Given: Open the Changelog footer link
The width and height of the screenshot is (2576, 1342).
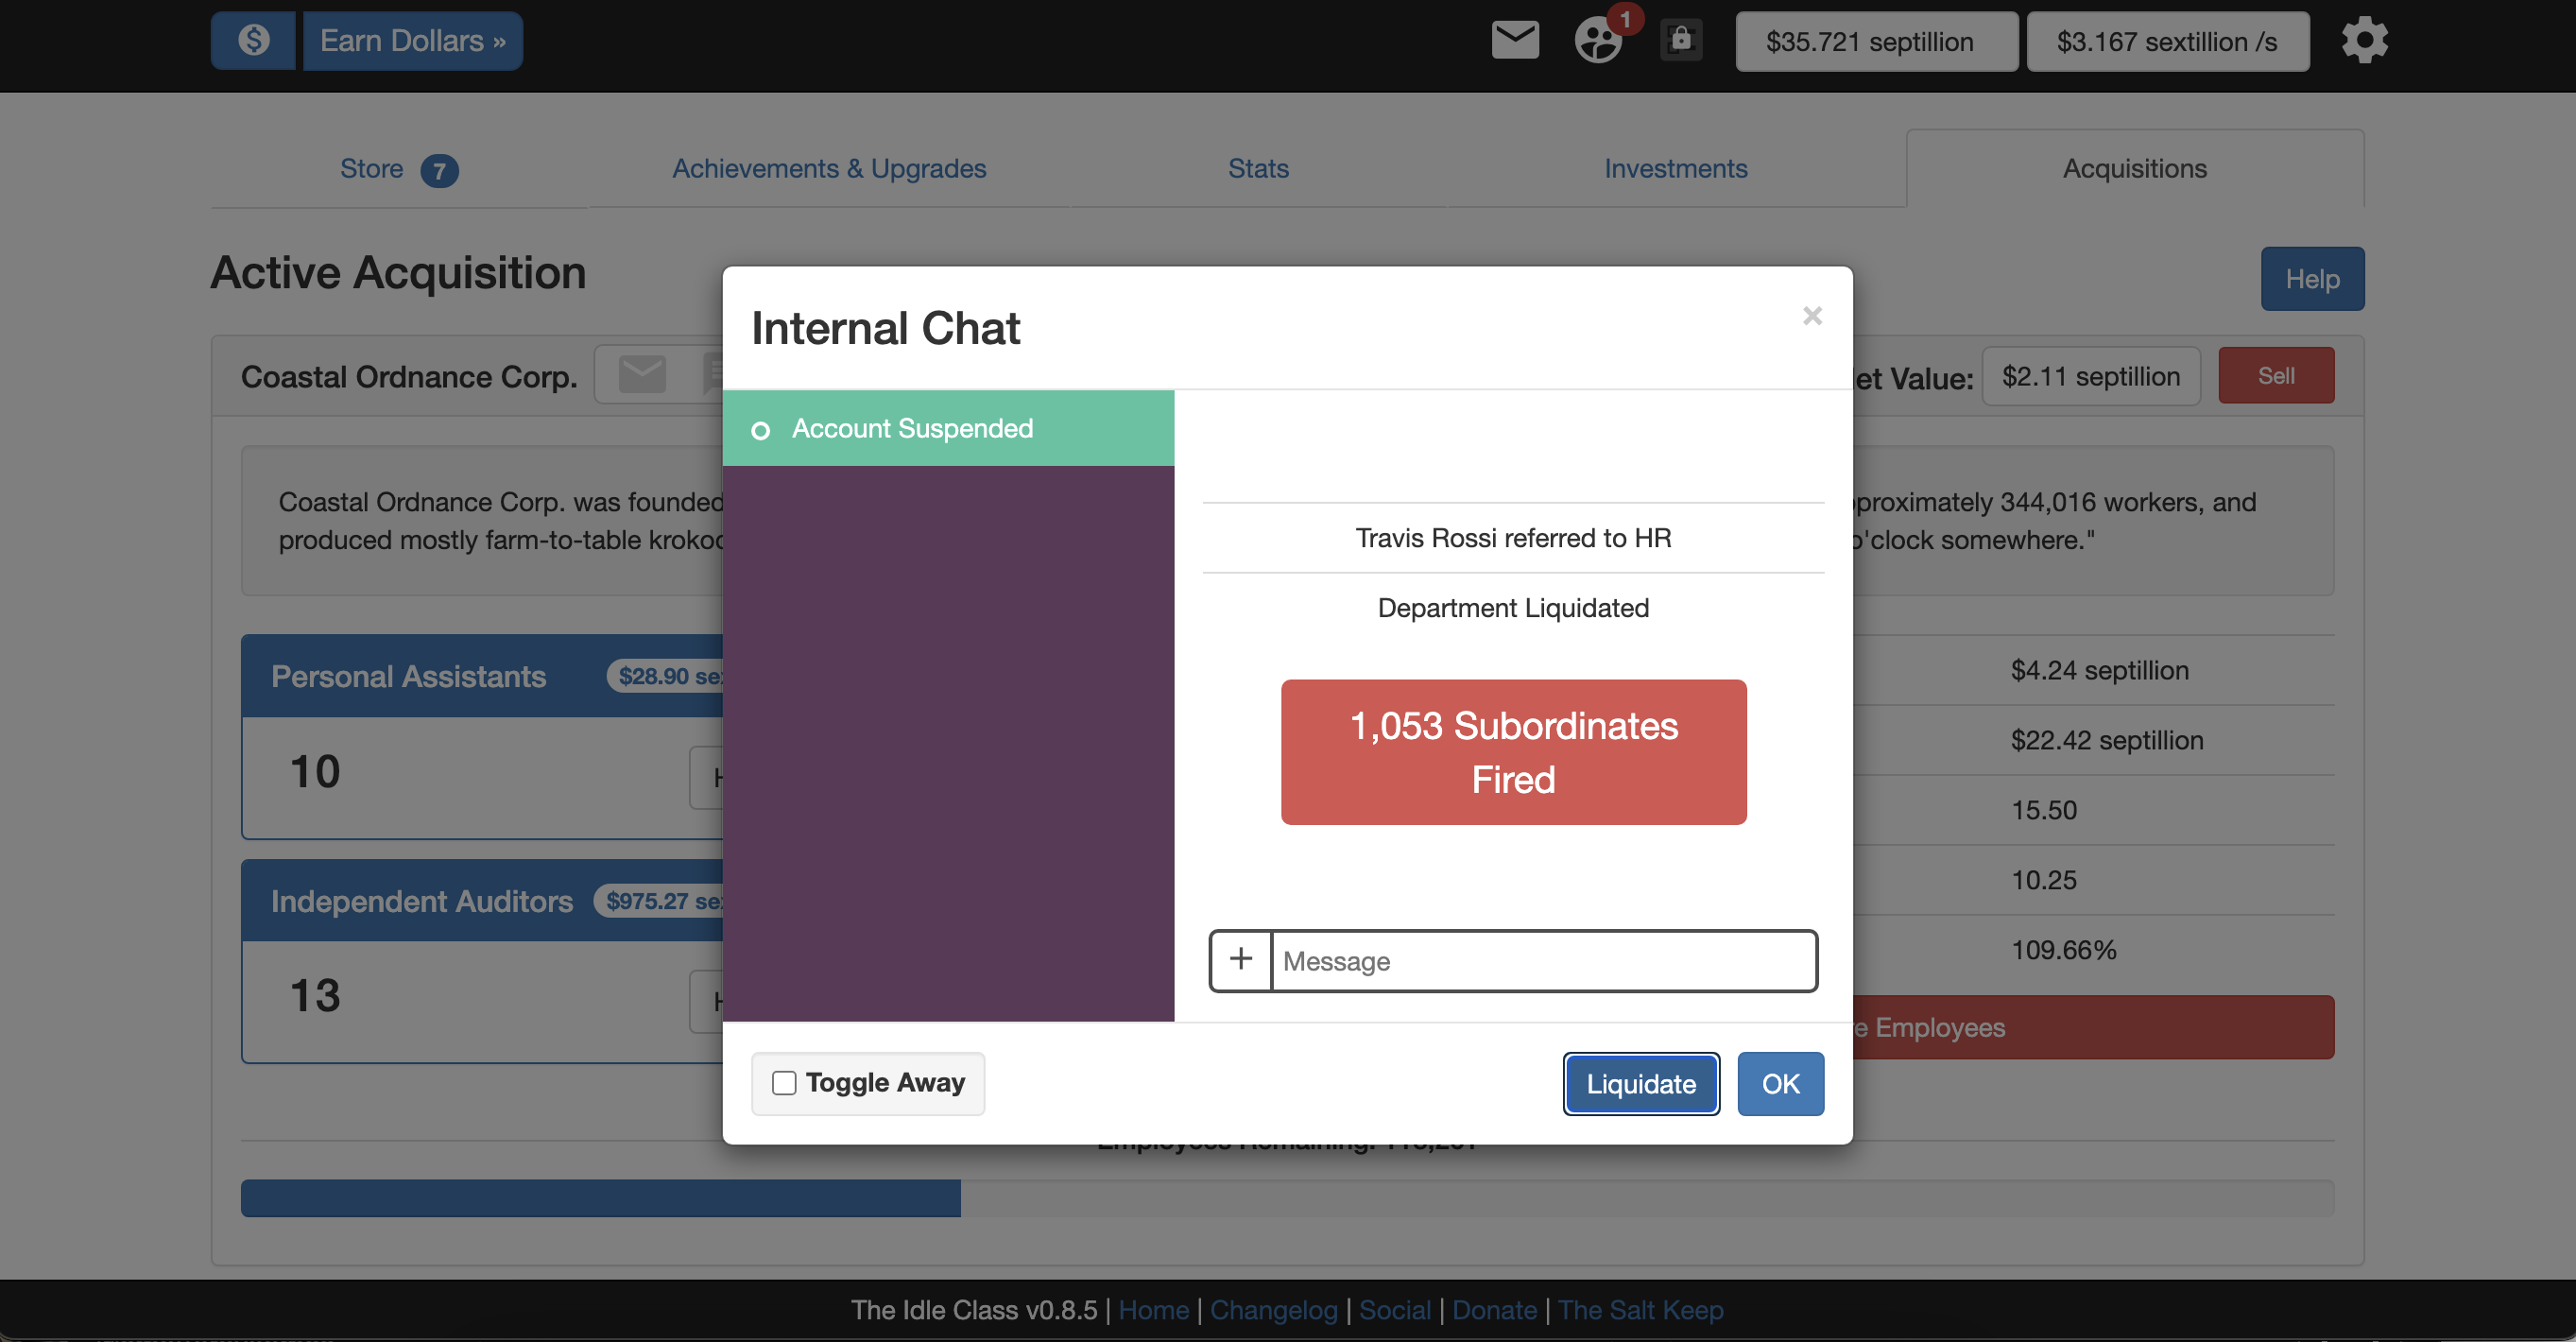Looking at the screenshot, I should [x=1273, y=1310].
